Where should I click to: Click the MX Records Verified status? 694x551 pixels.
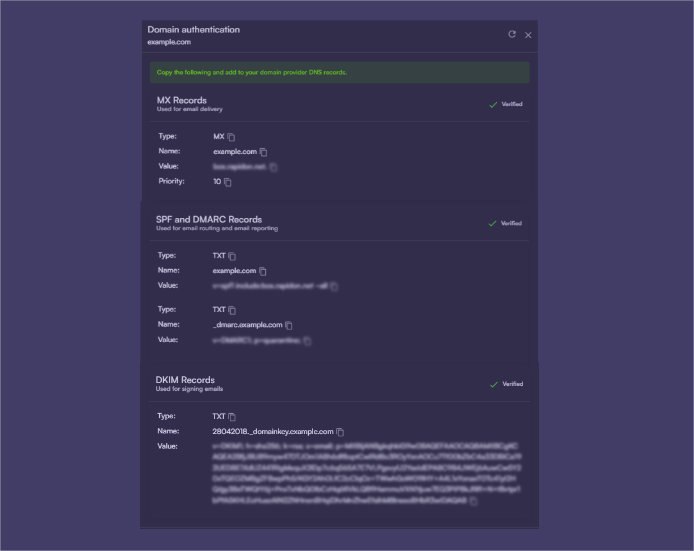[x=506, y=104]
